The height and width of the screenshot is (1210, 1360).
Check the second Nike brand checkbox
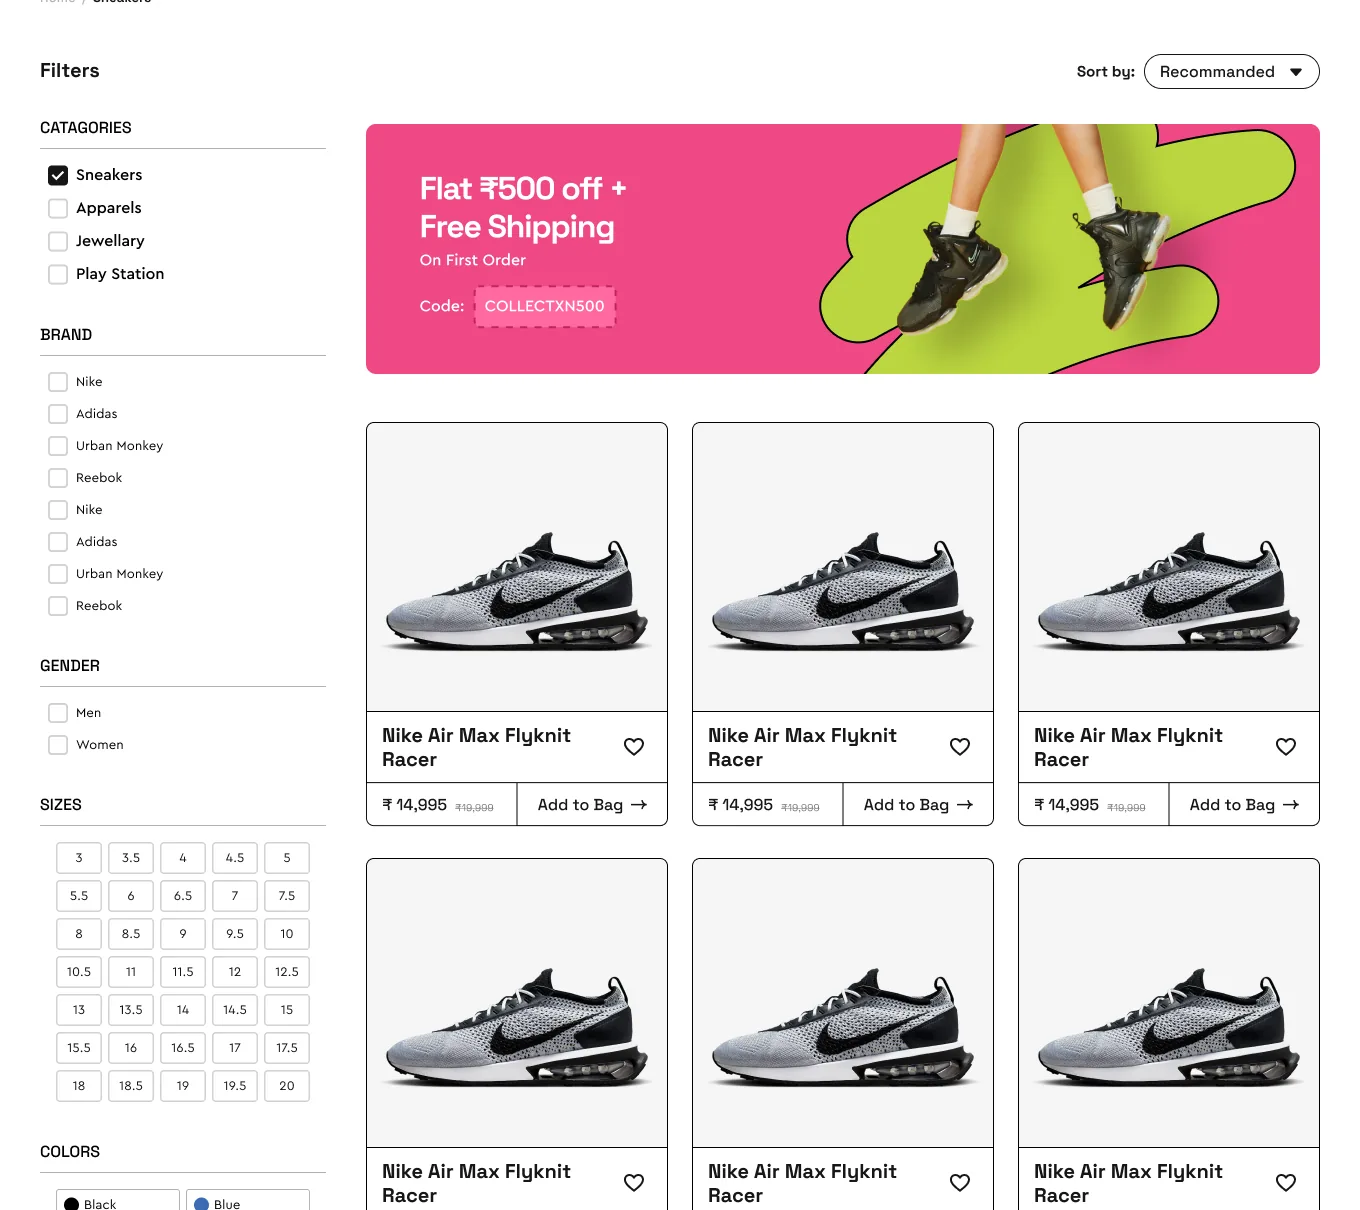[x=58, y=510]
